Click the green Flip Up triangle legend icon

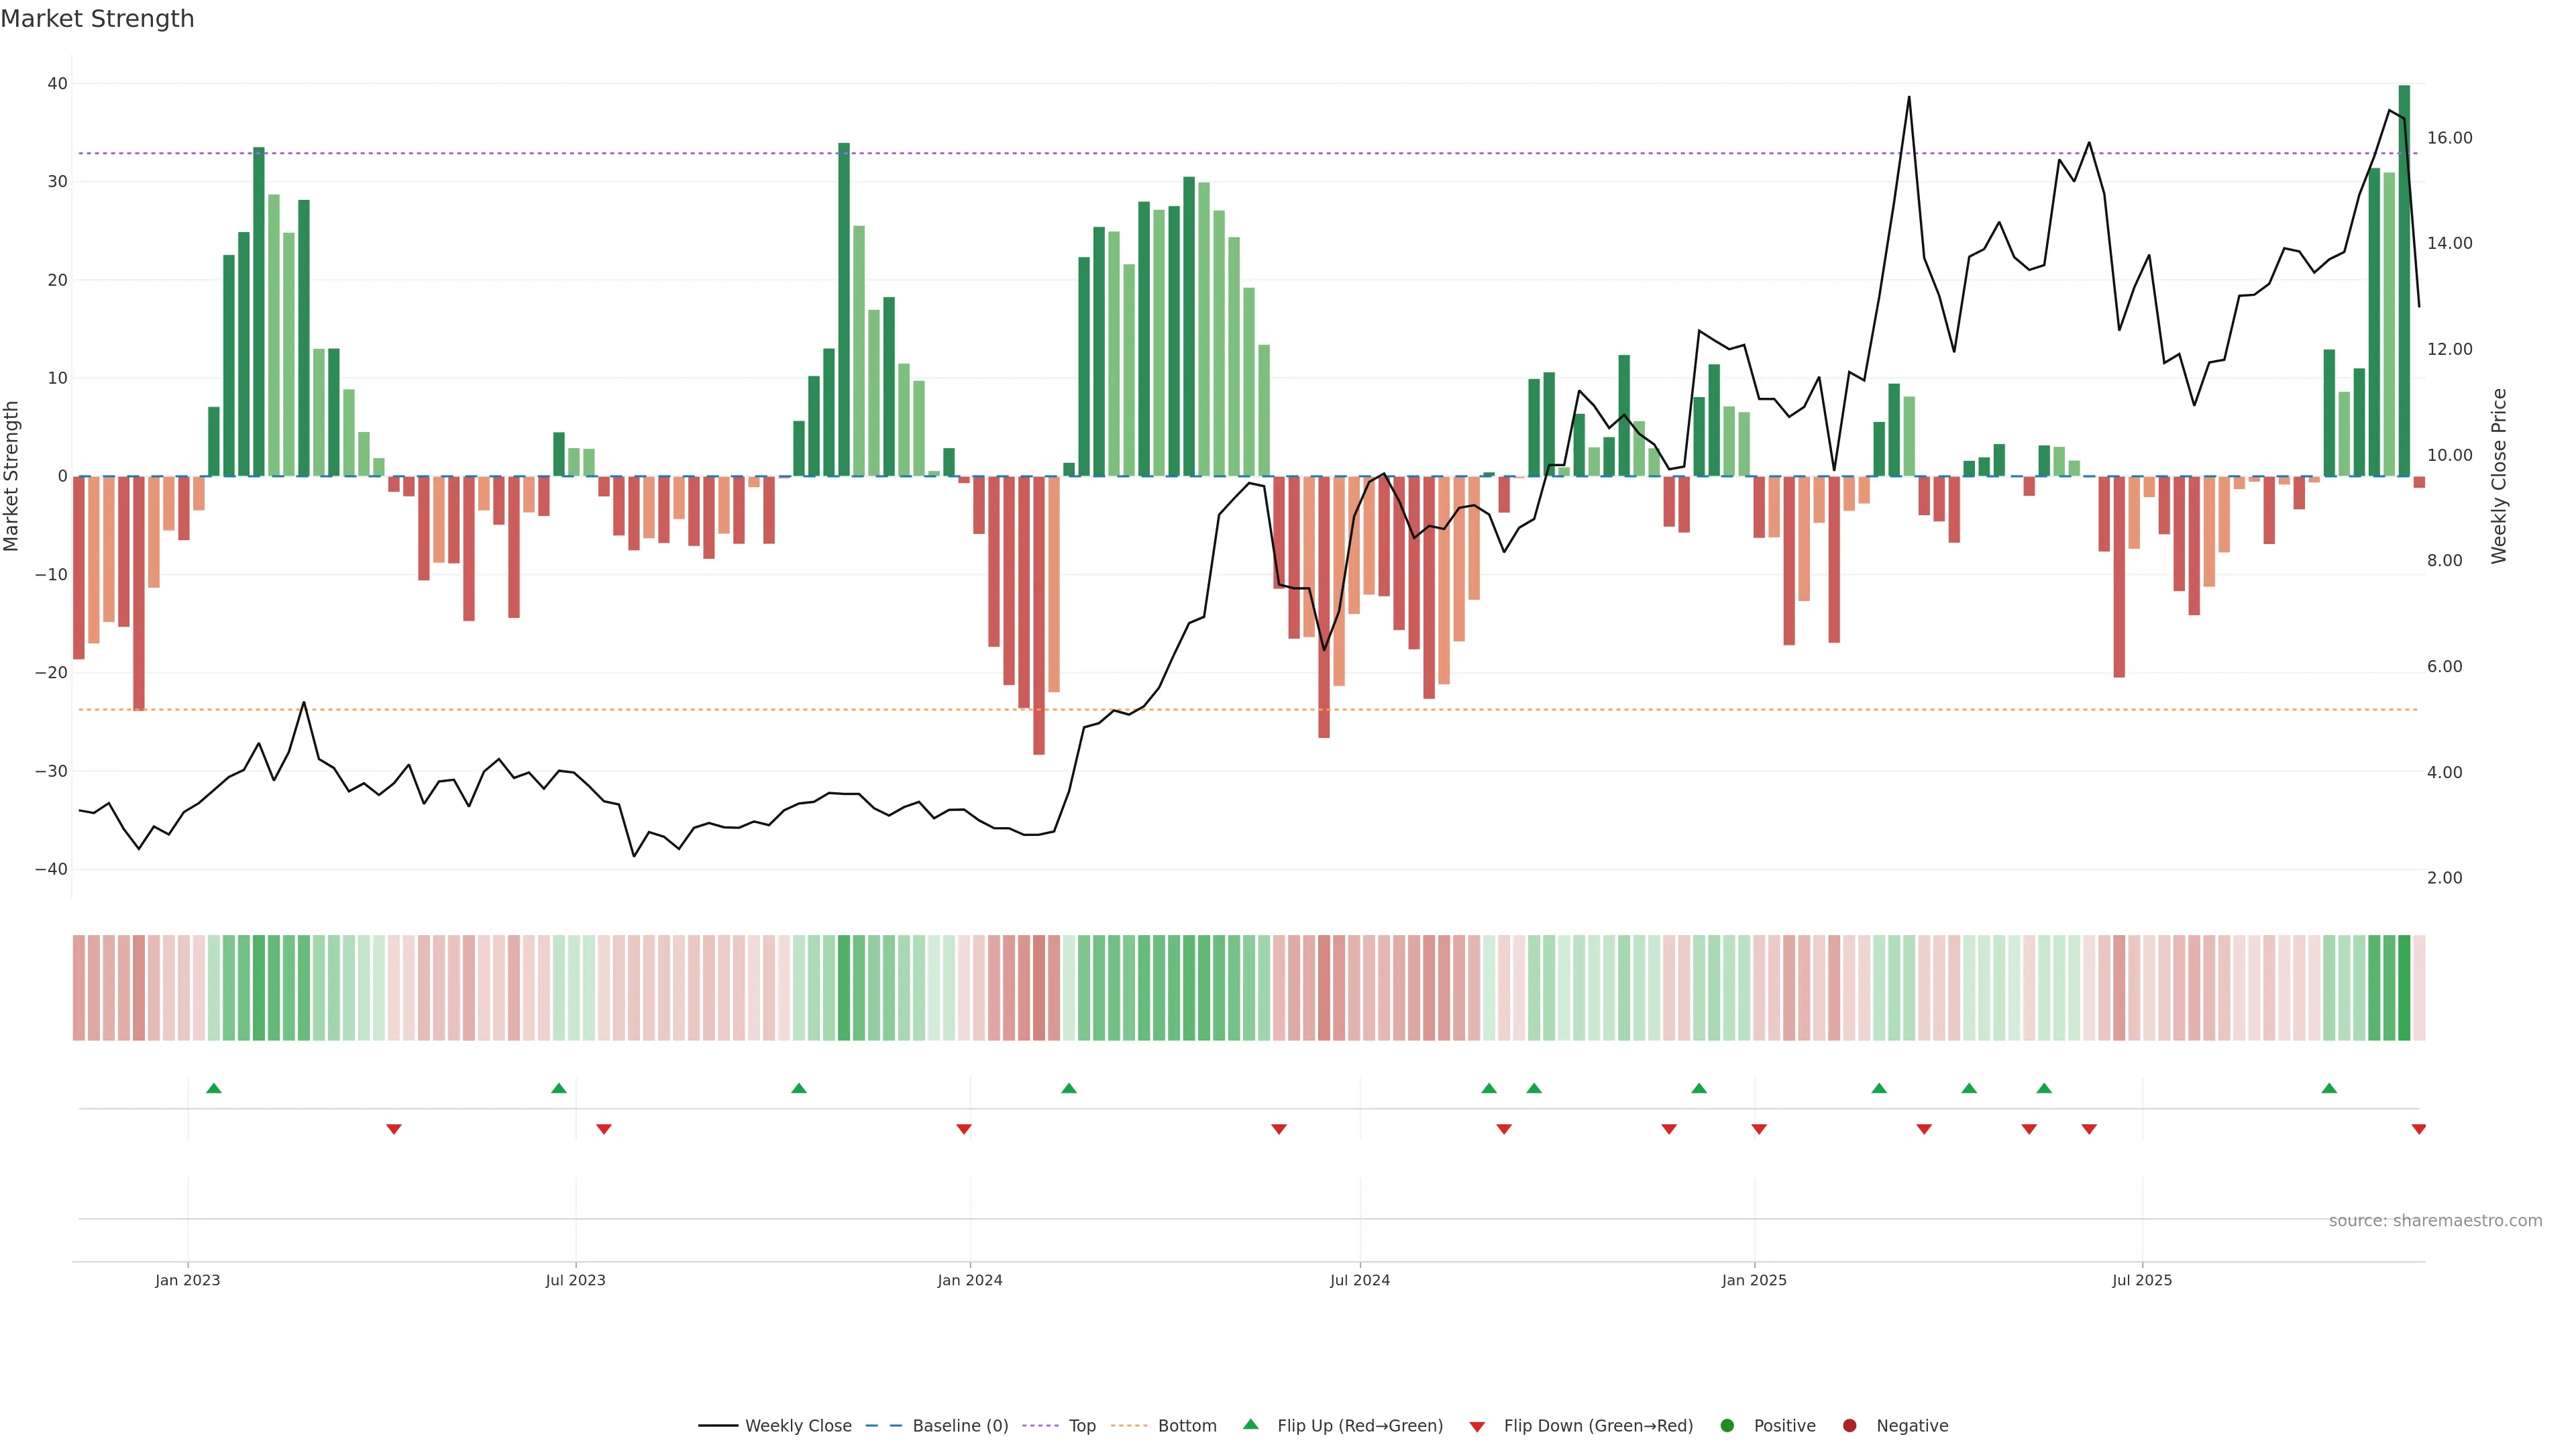(x=1250, y=1424)
